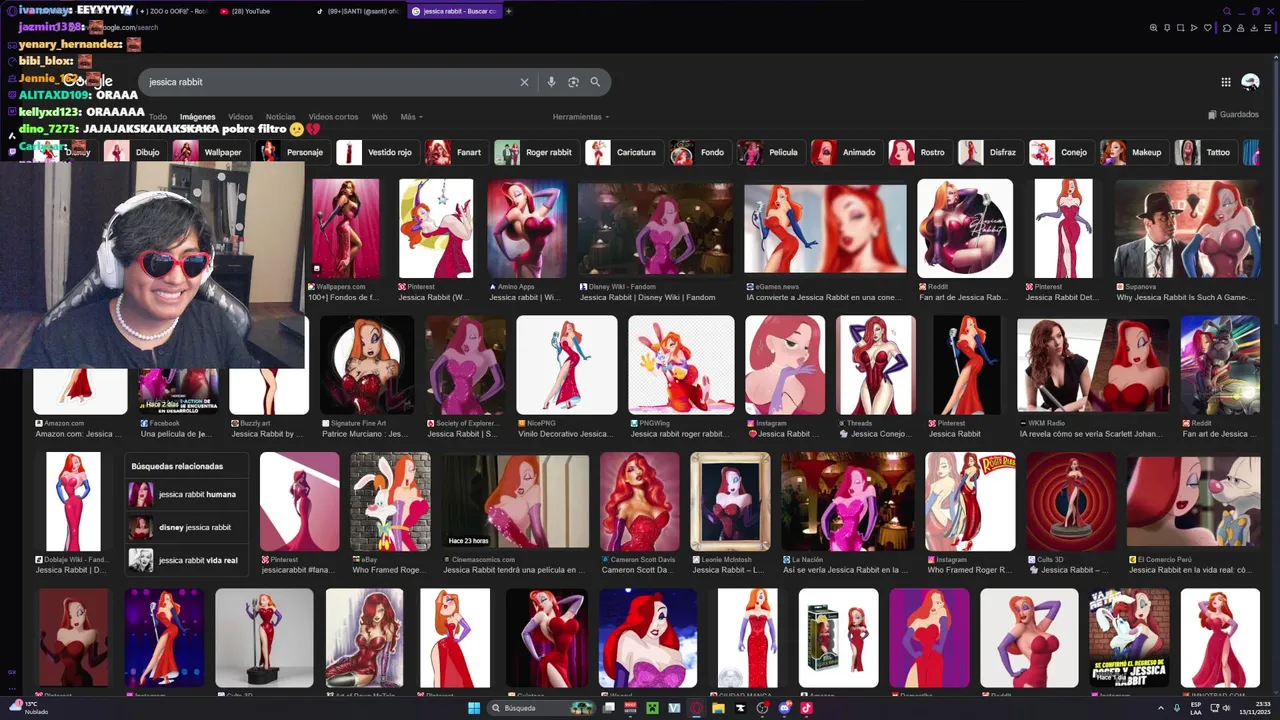The image size is (1280, 720).
Task: Open related search disney jessica rabbit
Action: 186,527
